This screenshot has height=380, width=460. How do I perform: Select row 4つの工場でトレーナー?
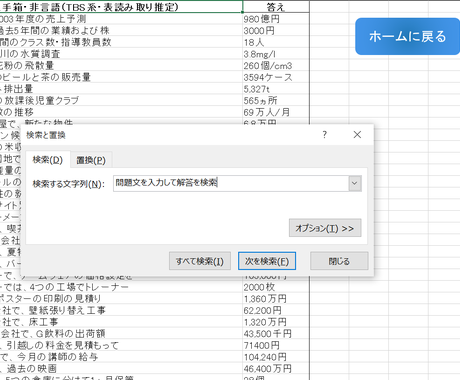(x=121, y=287)
